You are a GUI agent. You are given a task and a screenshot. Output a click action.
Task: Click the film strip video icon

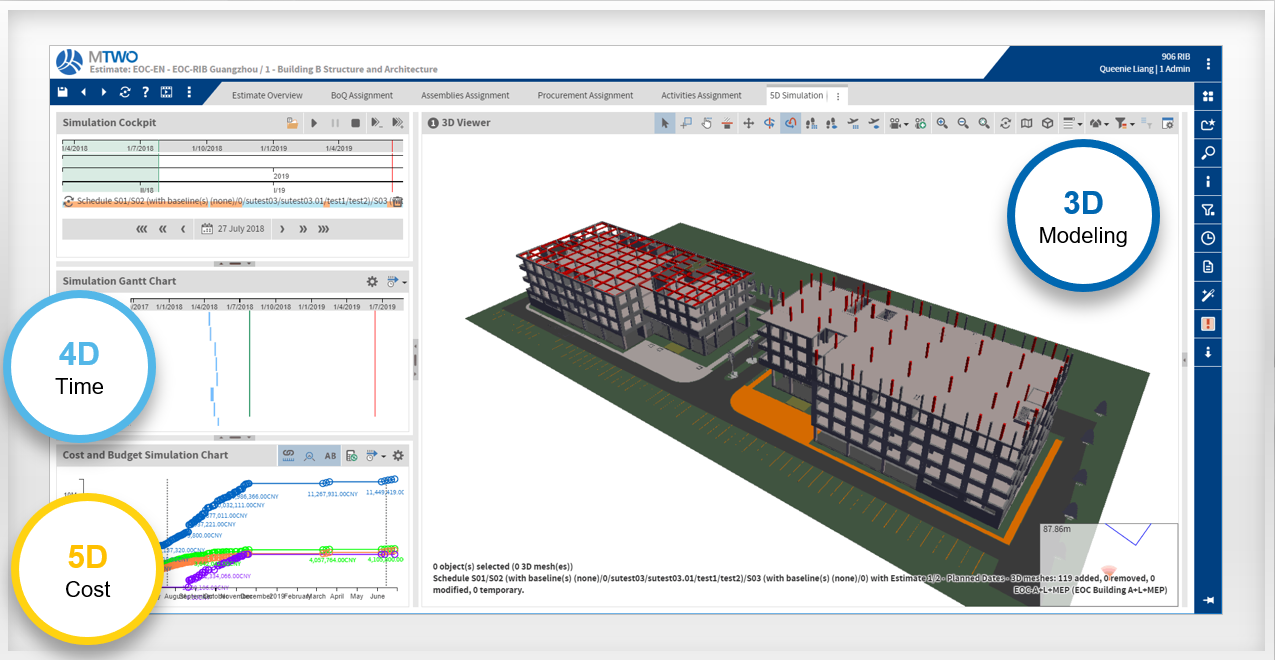167,92
